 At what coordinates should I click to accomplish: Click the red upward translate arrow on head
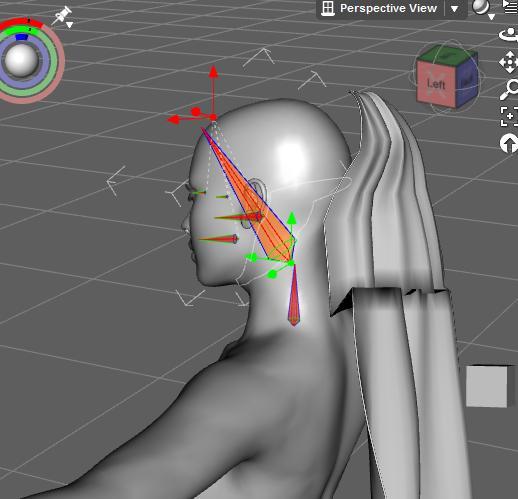213,88
